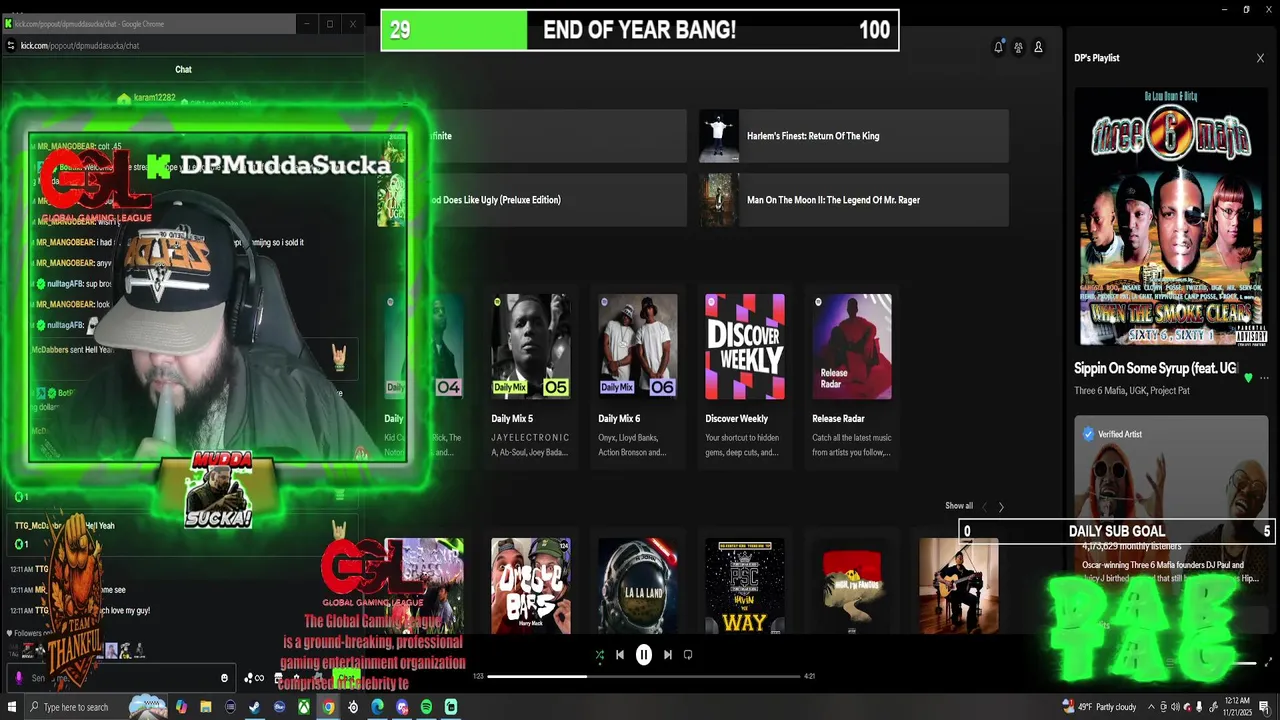Open Man On The Moon II album tile
The image size is (1280, 720).
[x=853, y=200]
